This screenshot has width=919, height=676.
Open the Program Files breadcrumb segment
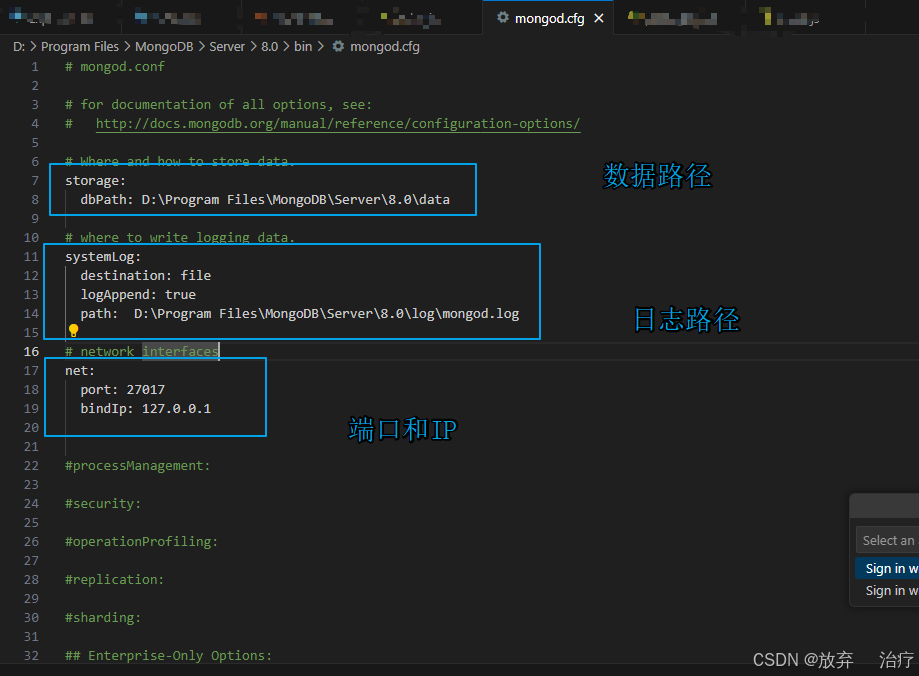click(80, 46)
